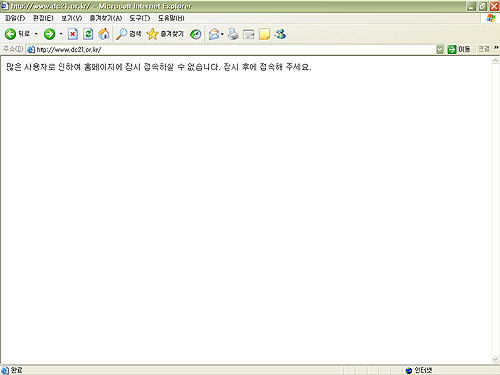Click the 연결 Links toolbar label
Viewport: 500px width, 375px height.
(x=484, y=49)
